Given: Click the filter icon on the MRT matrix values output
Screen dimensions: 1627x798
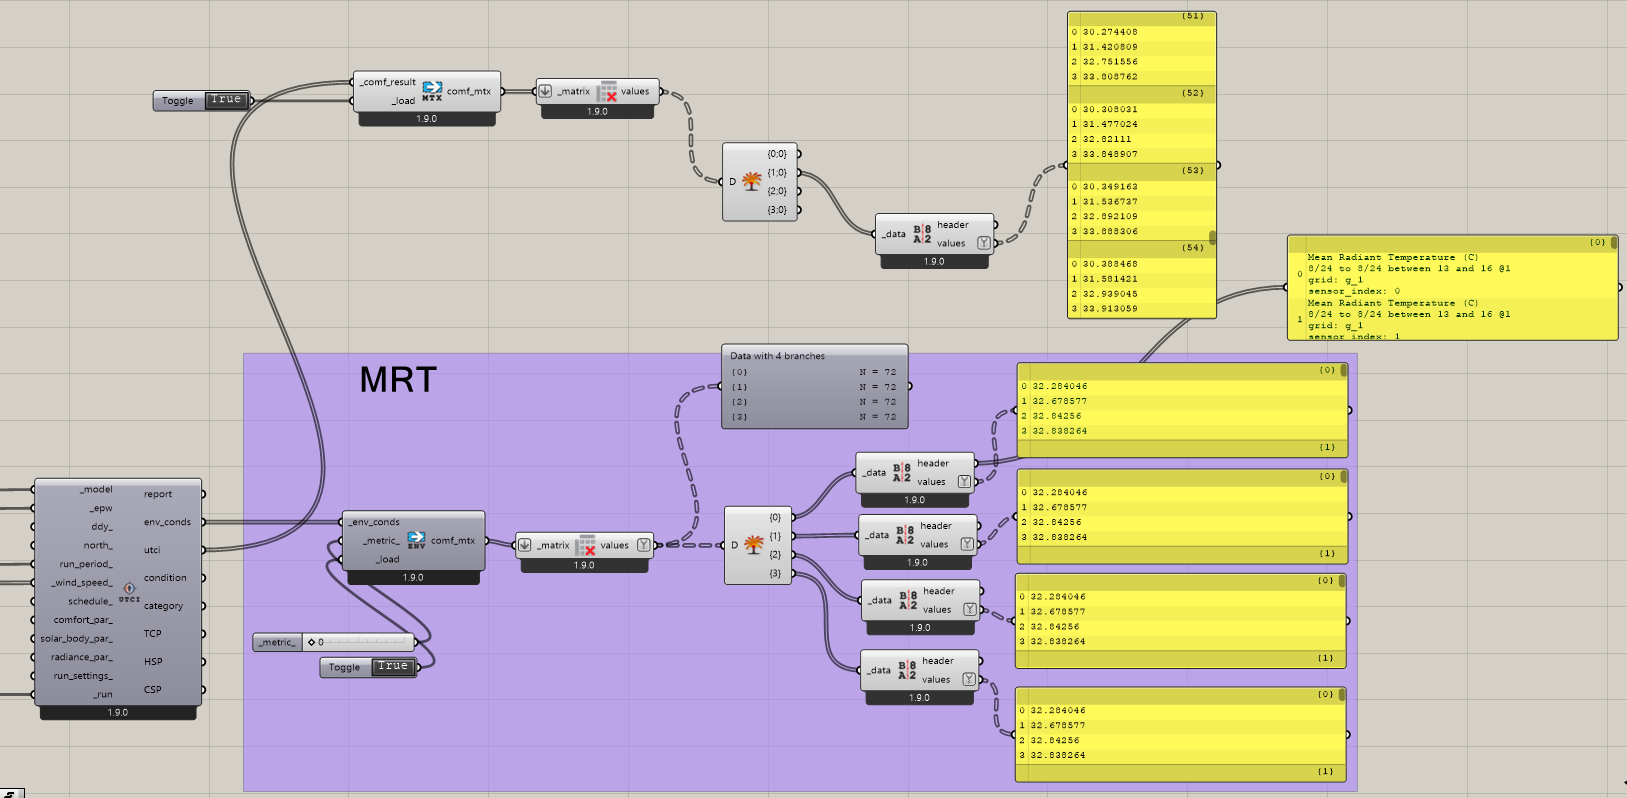Looking at the screenshot, I should [643, 545].
